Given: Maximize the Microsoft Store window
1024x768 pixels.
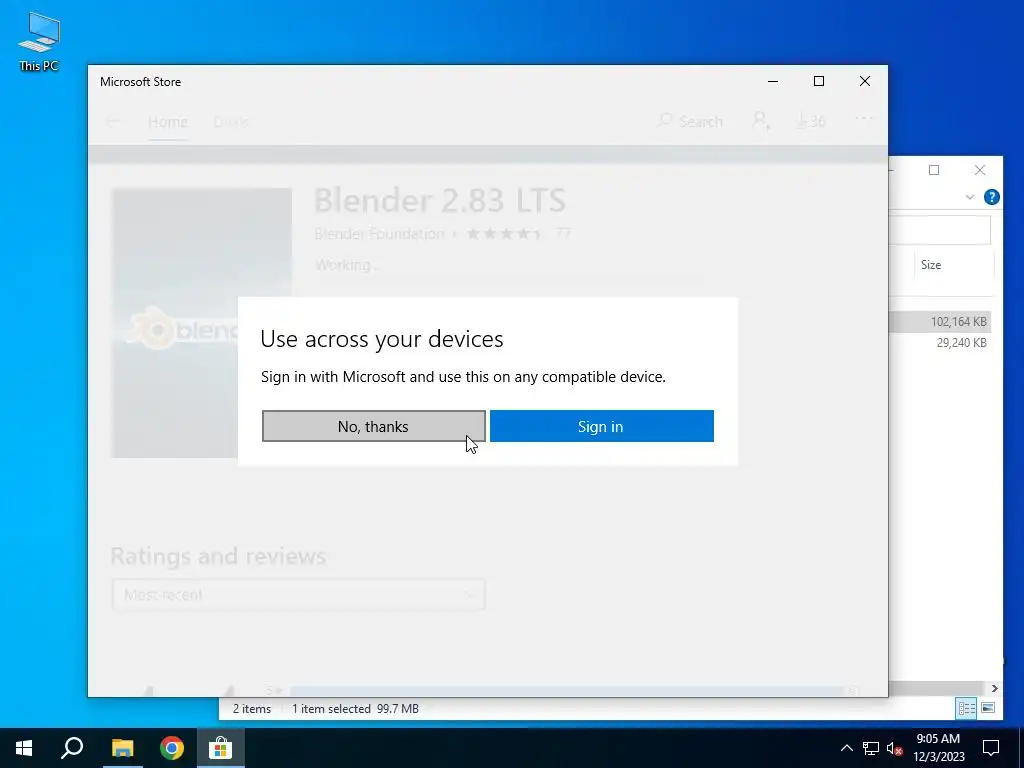Looking at the screenshot, I should tap(819, 81).
